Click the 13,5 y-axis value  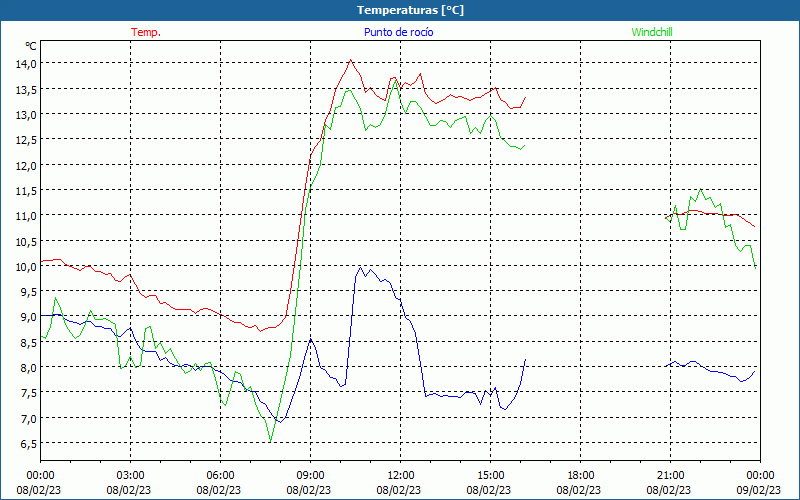(x=26, y=89)
